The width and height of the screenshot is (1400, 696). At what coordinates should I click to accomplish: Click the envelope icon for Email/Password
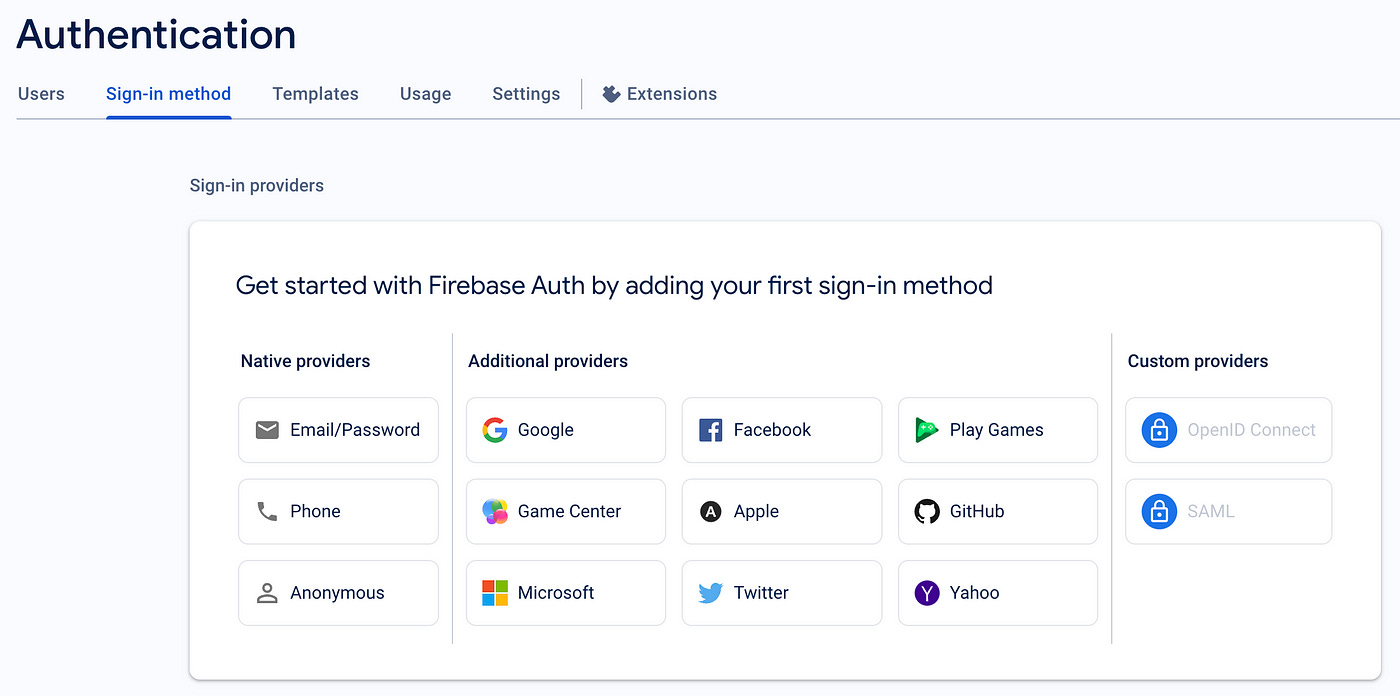pyautogui.click(x=267, y=430)
